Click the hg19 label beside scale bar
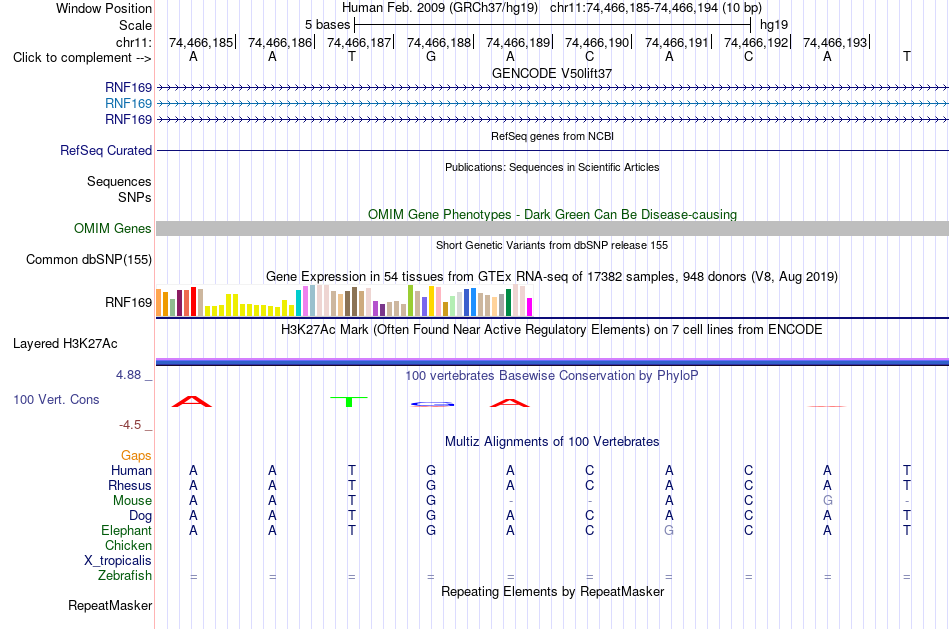 tap(774, 25)
